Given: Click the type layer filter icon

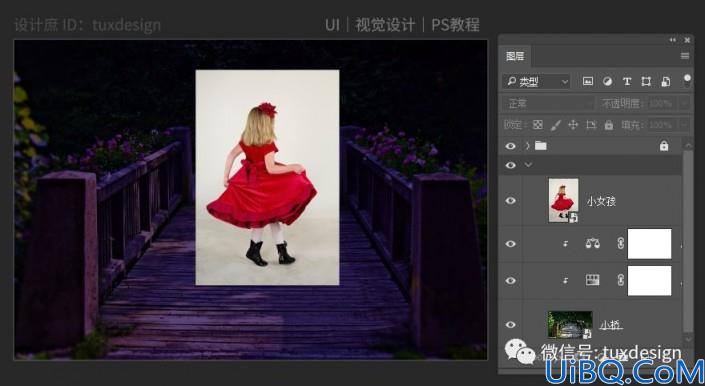Looking at the screenshot, I should [627, 81].
